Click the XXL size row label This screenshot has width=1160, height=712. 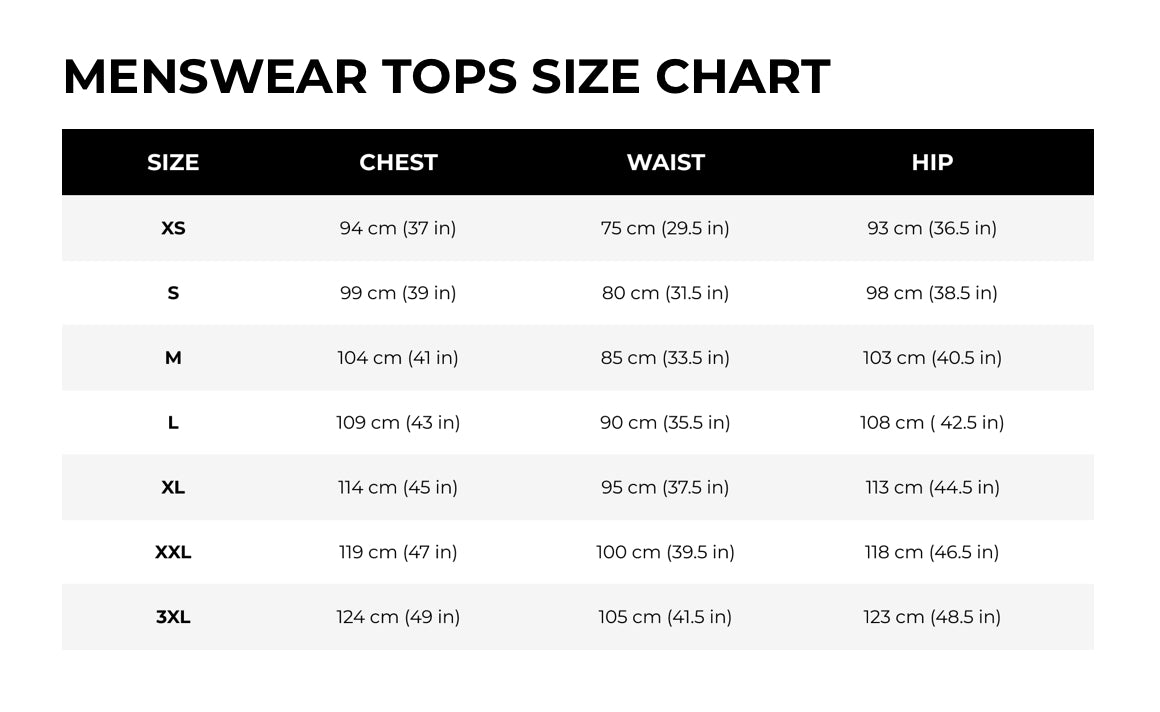point(173,552)
